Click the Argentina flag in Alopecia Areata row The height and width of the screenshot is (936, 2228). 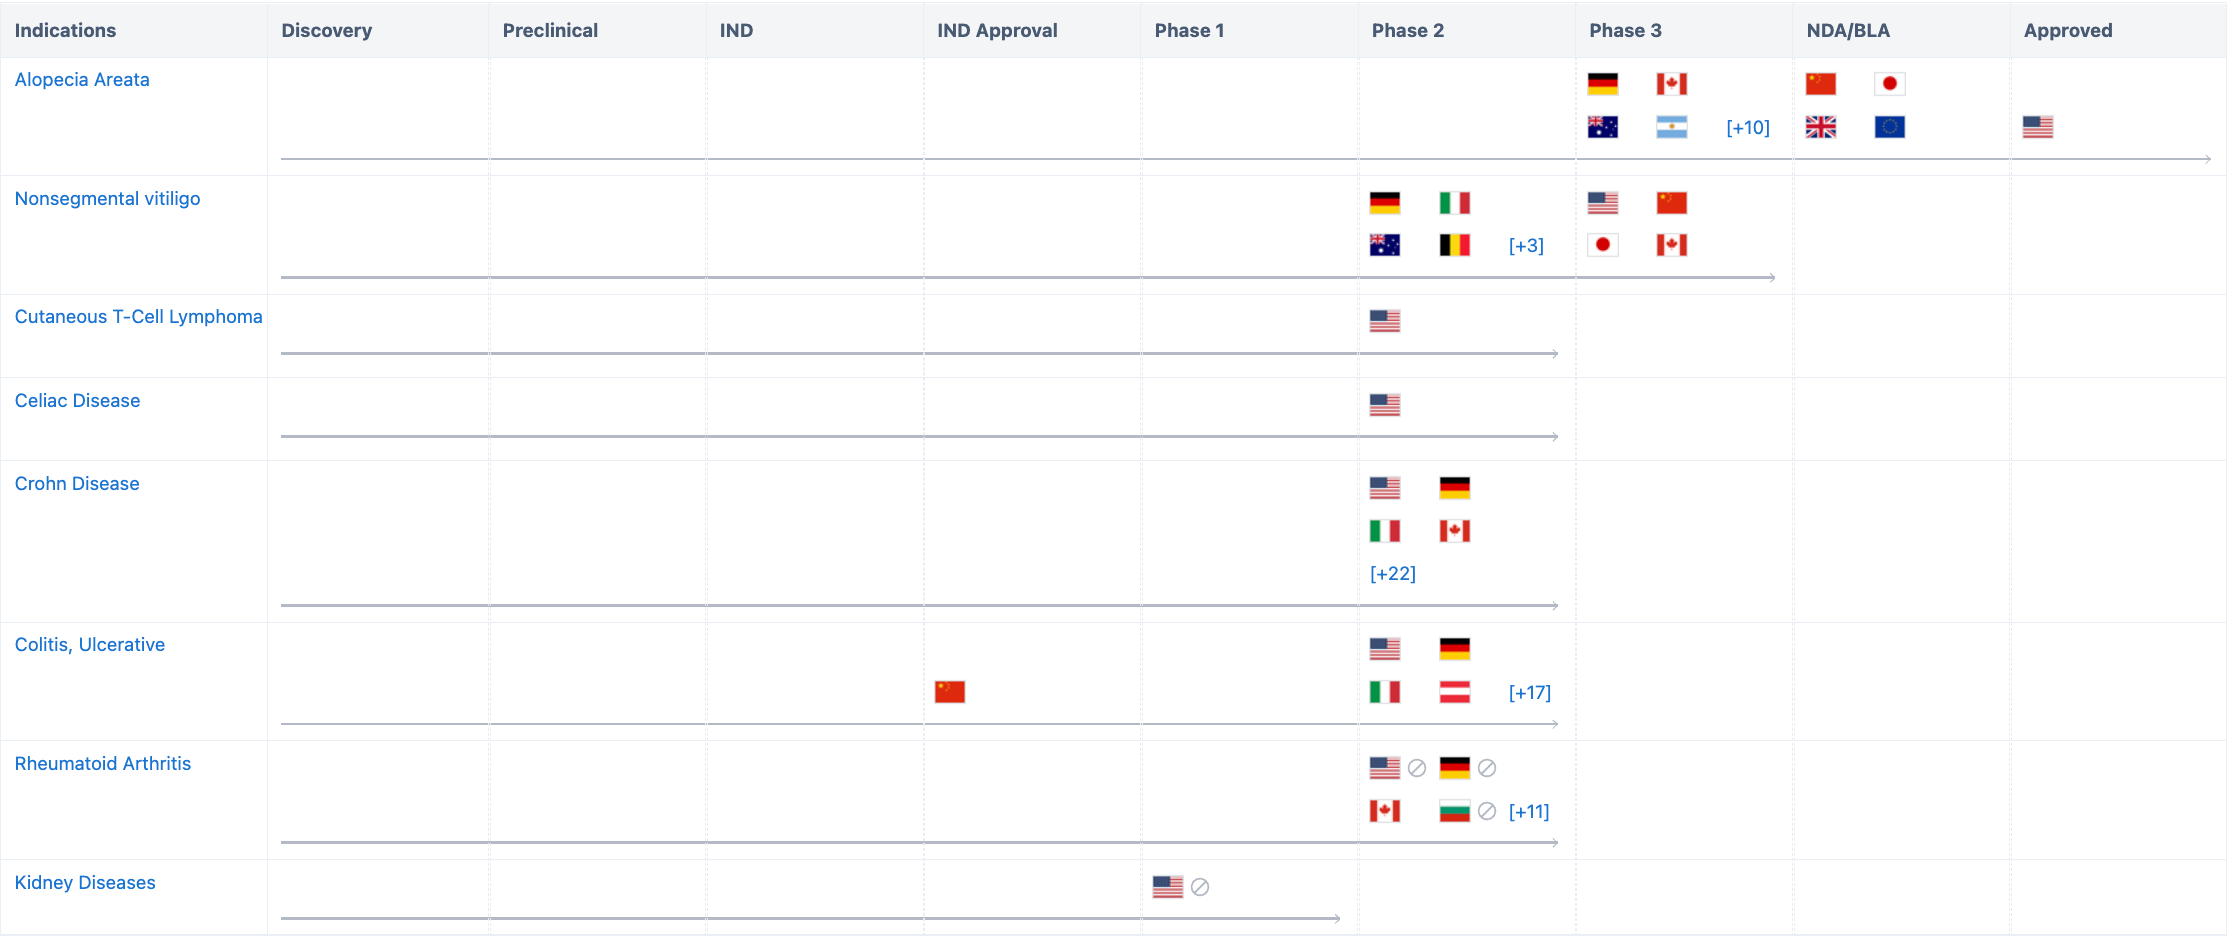(x=1671, y=127)
